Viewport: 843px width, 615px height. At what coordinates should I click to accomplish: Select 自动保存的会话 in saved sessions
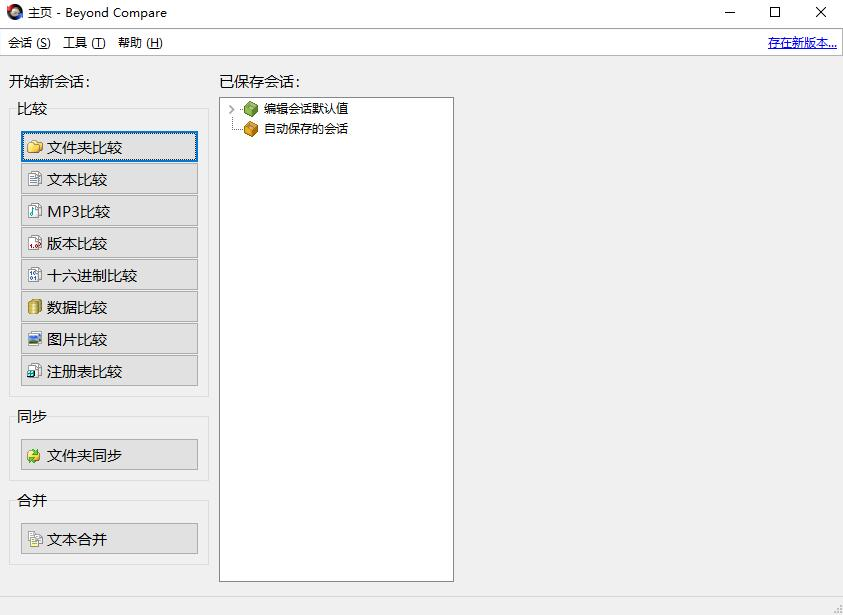point(306,128)
